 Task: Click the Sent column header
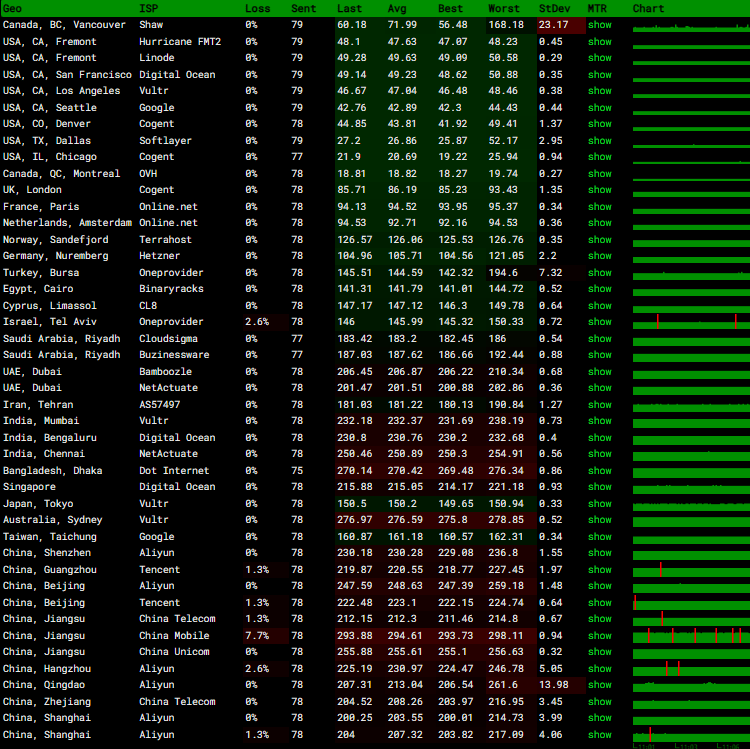pyautogui.click(x=304, y=8)
